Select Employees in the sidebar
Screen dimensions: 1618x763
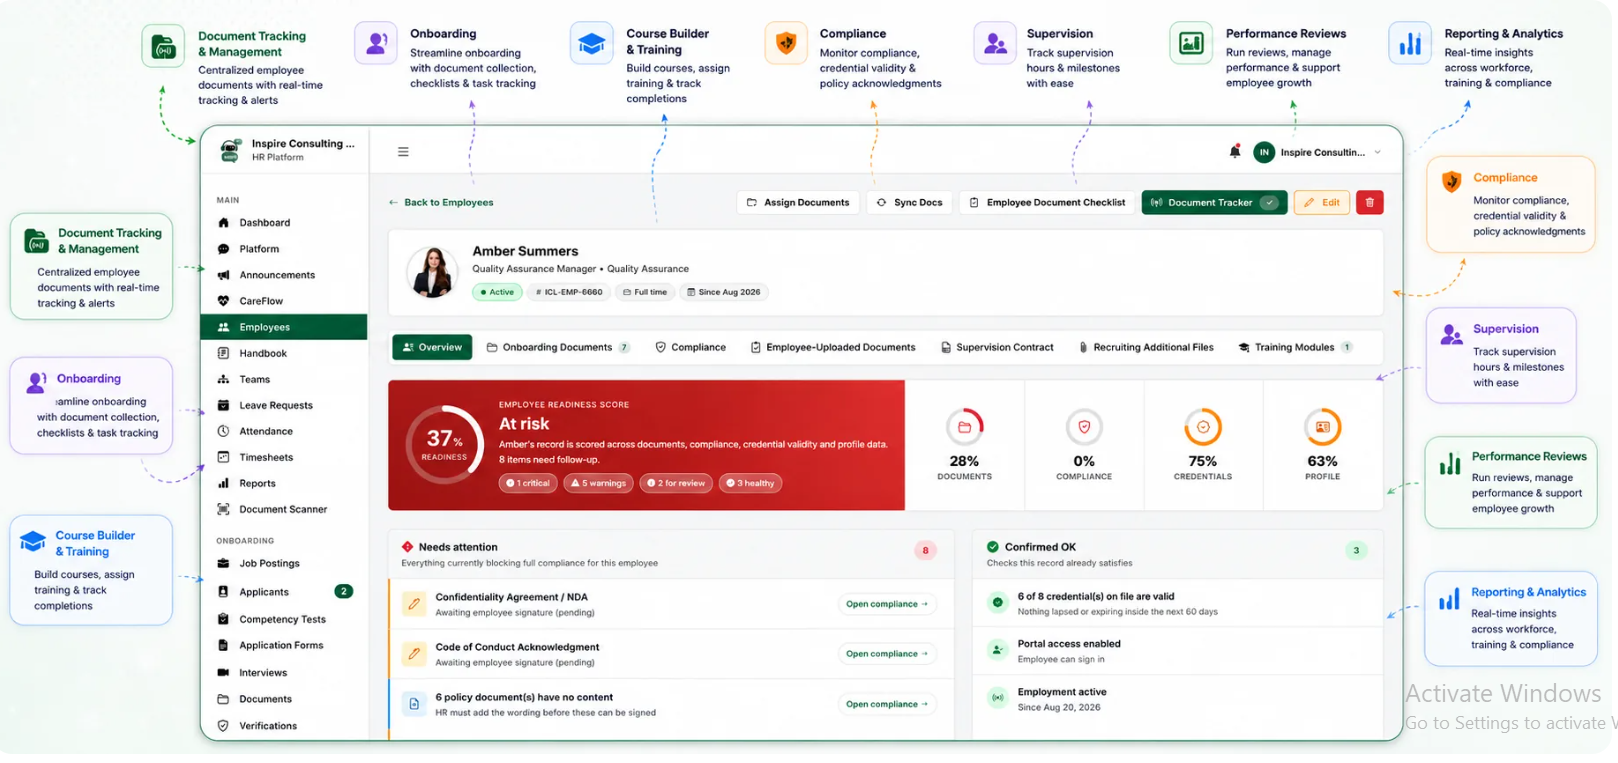(284, 327)
